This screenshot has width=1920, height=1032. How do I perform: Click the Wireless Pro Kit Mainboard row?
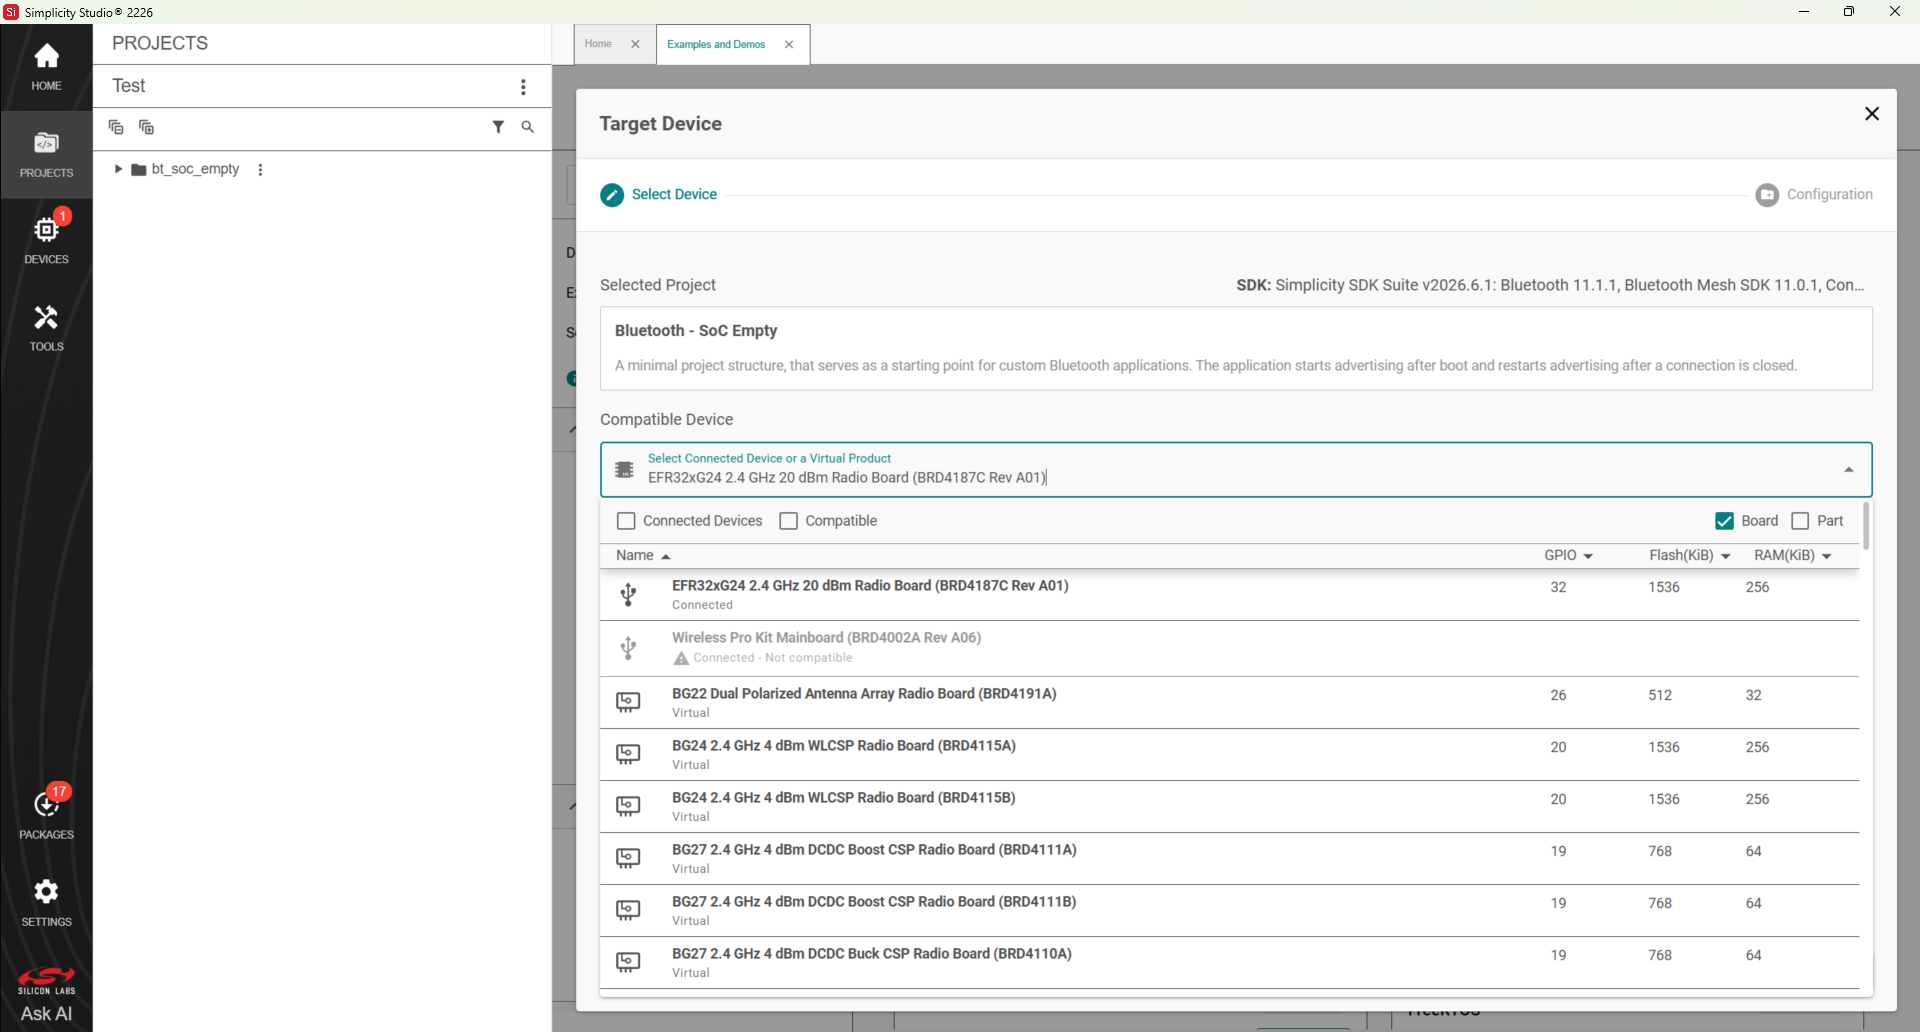tap(1229, 648)
